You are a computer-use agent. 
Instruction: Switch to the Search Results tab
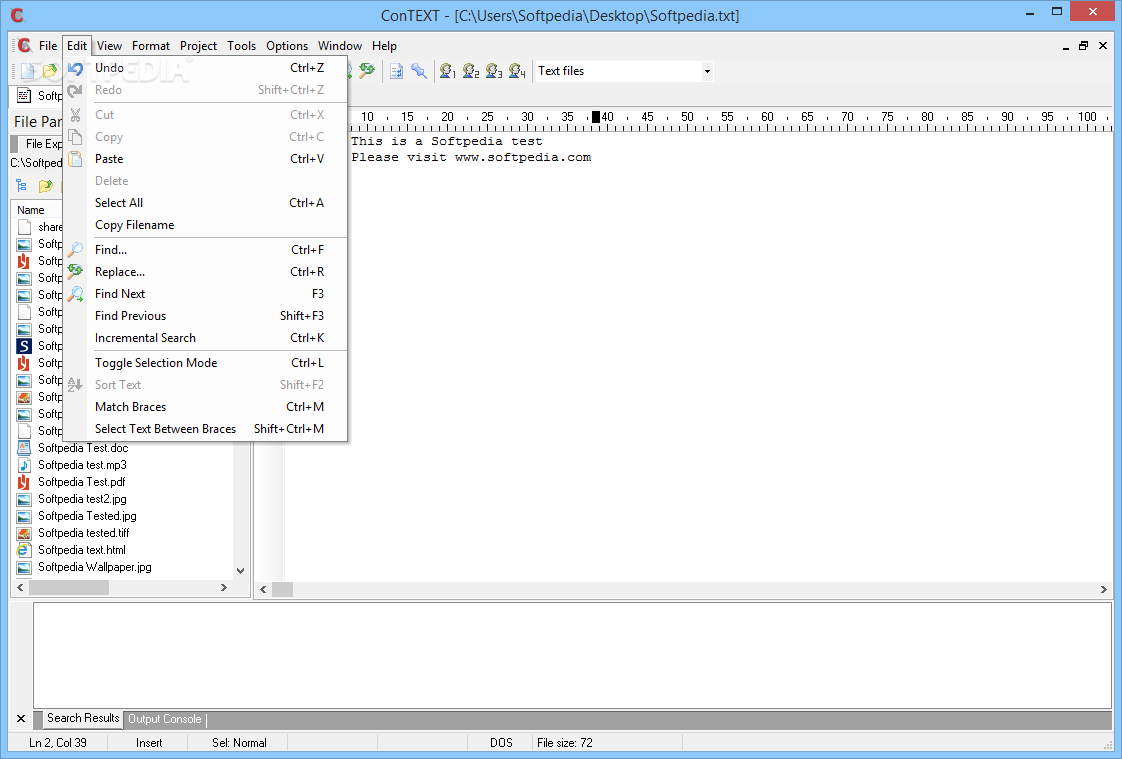pos(83,718)
